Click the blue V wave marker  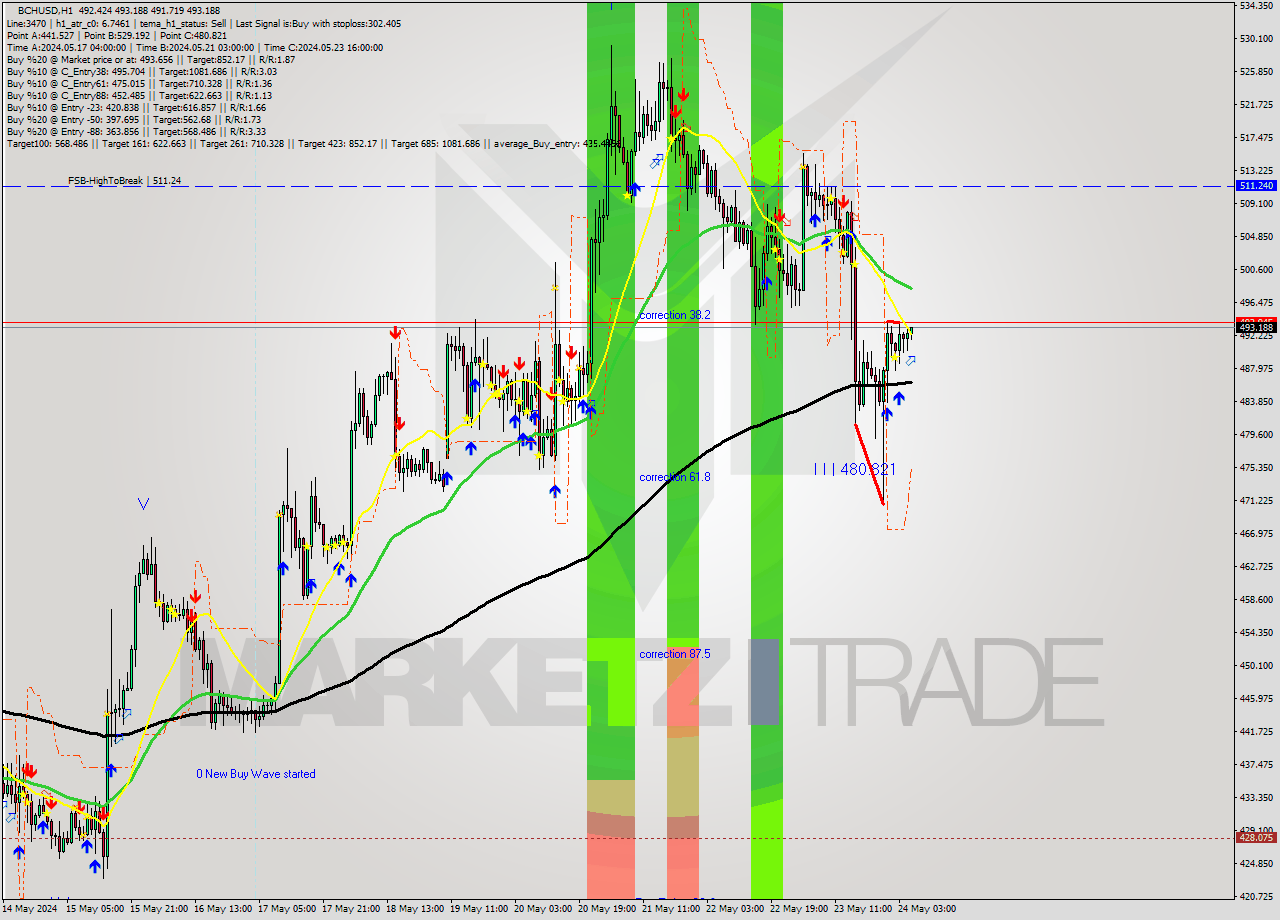pyautogui.click(x=143, y=504)
